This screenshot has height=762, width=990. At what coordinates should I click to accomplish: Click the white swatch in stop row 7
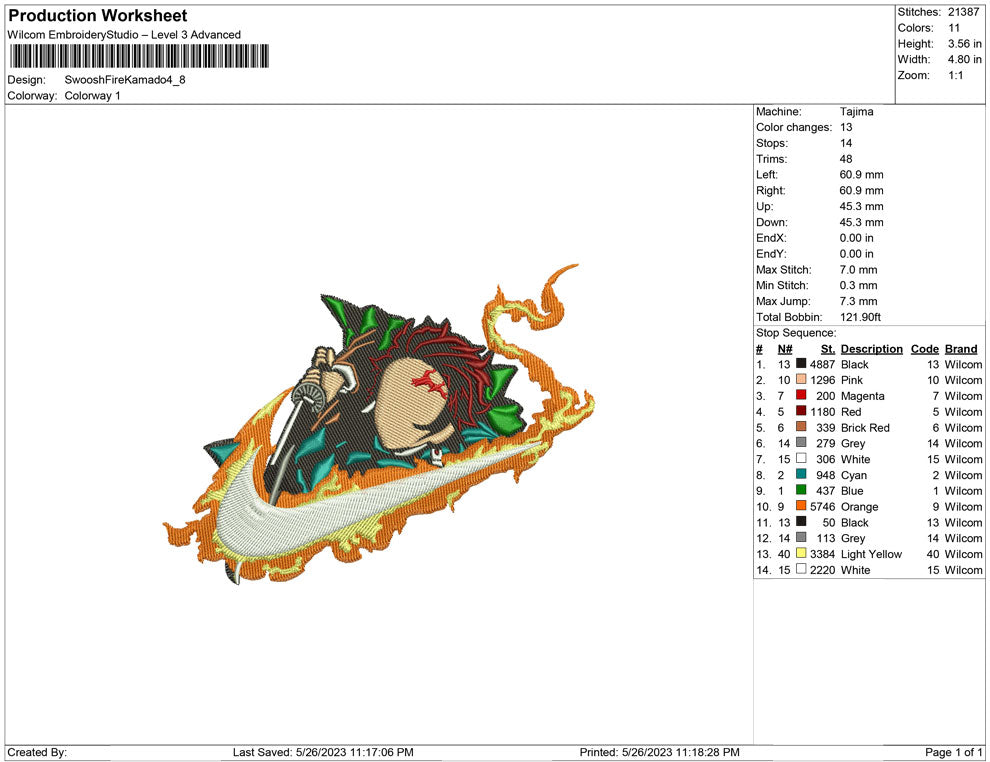(x=801, y=458)
